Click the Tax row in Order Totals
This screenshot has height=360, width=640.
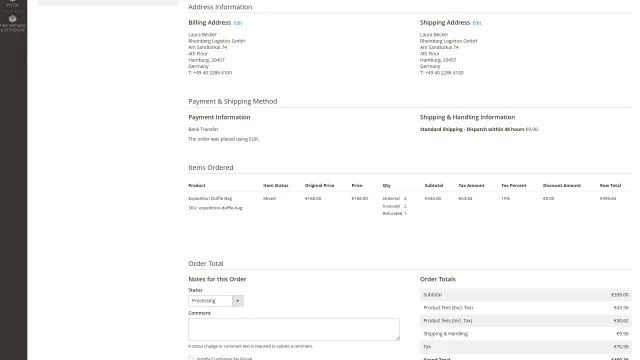(x=526, y=347)
